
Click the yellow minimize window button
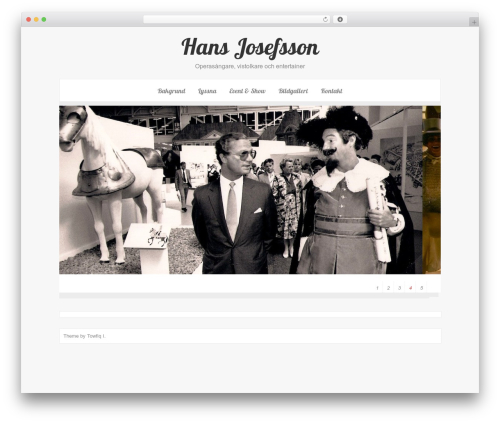point(36,20)
